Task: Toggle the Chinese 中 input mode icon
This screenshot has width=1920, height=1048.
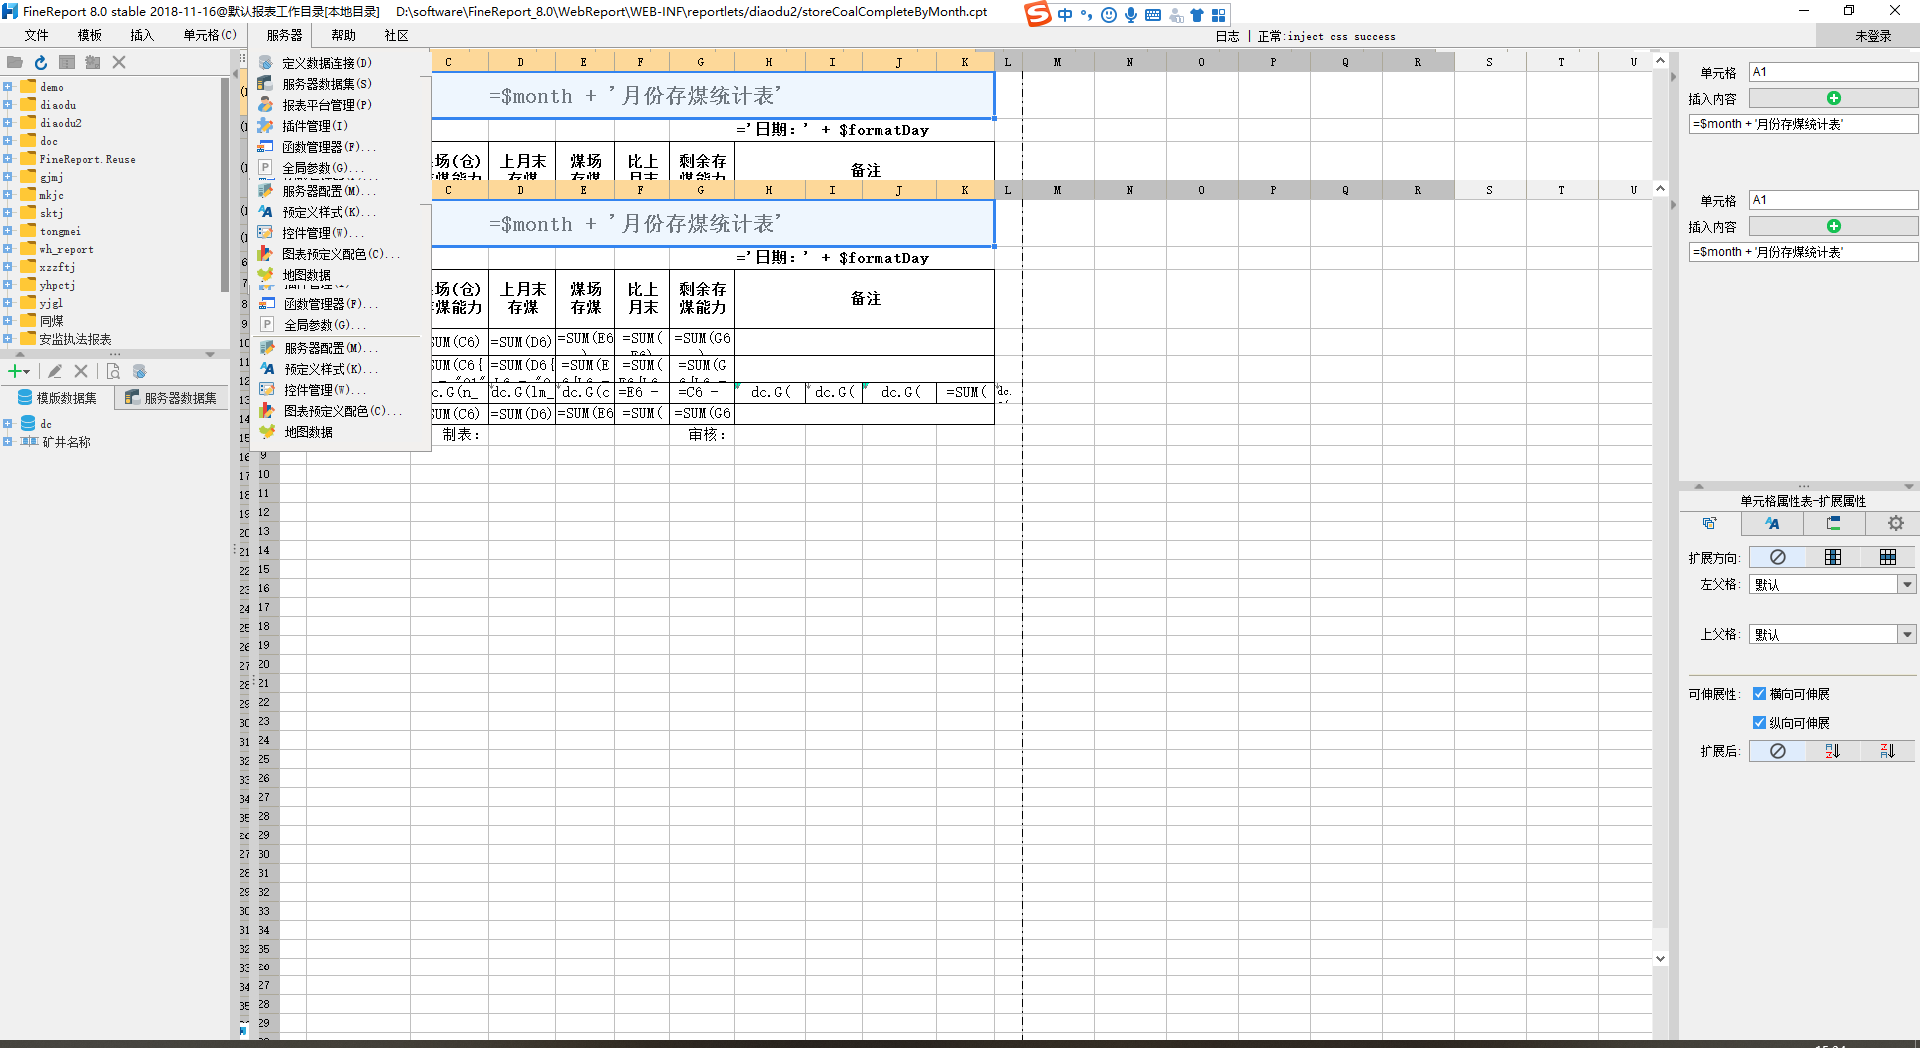Action: 1065,15
